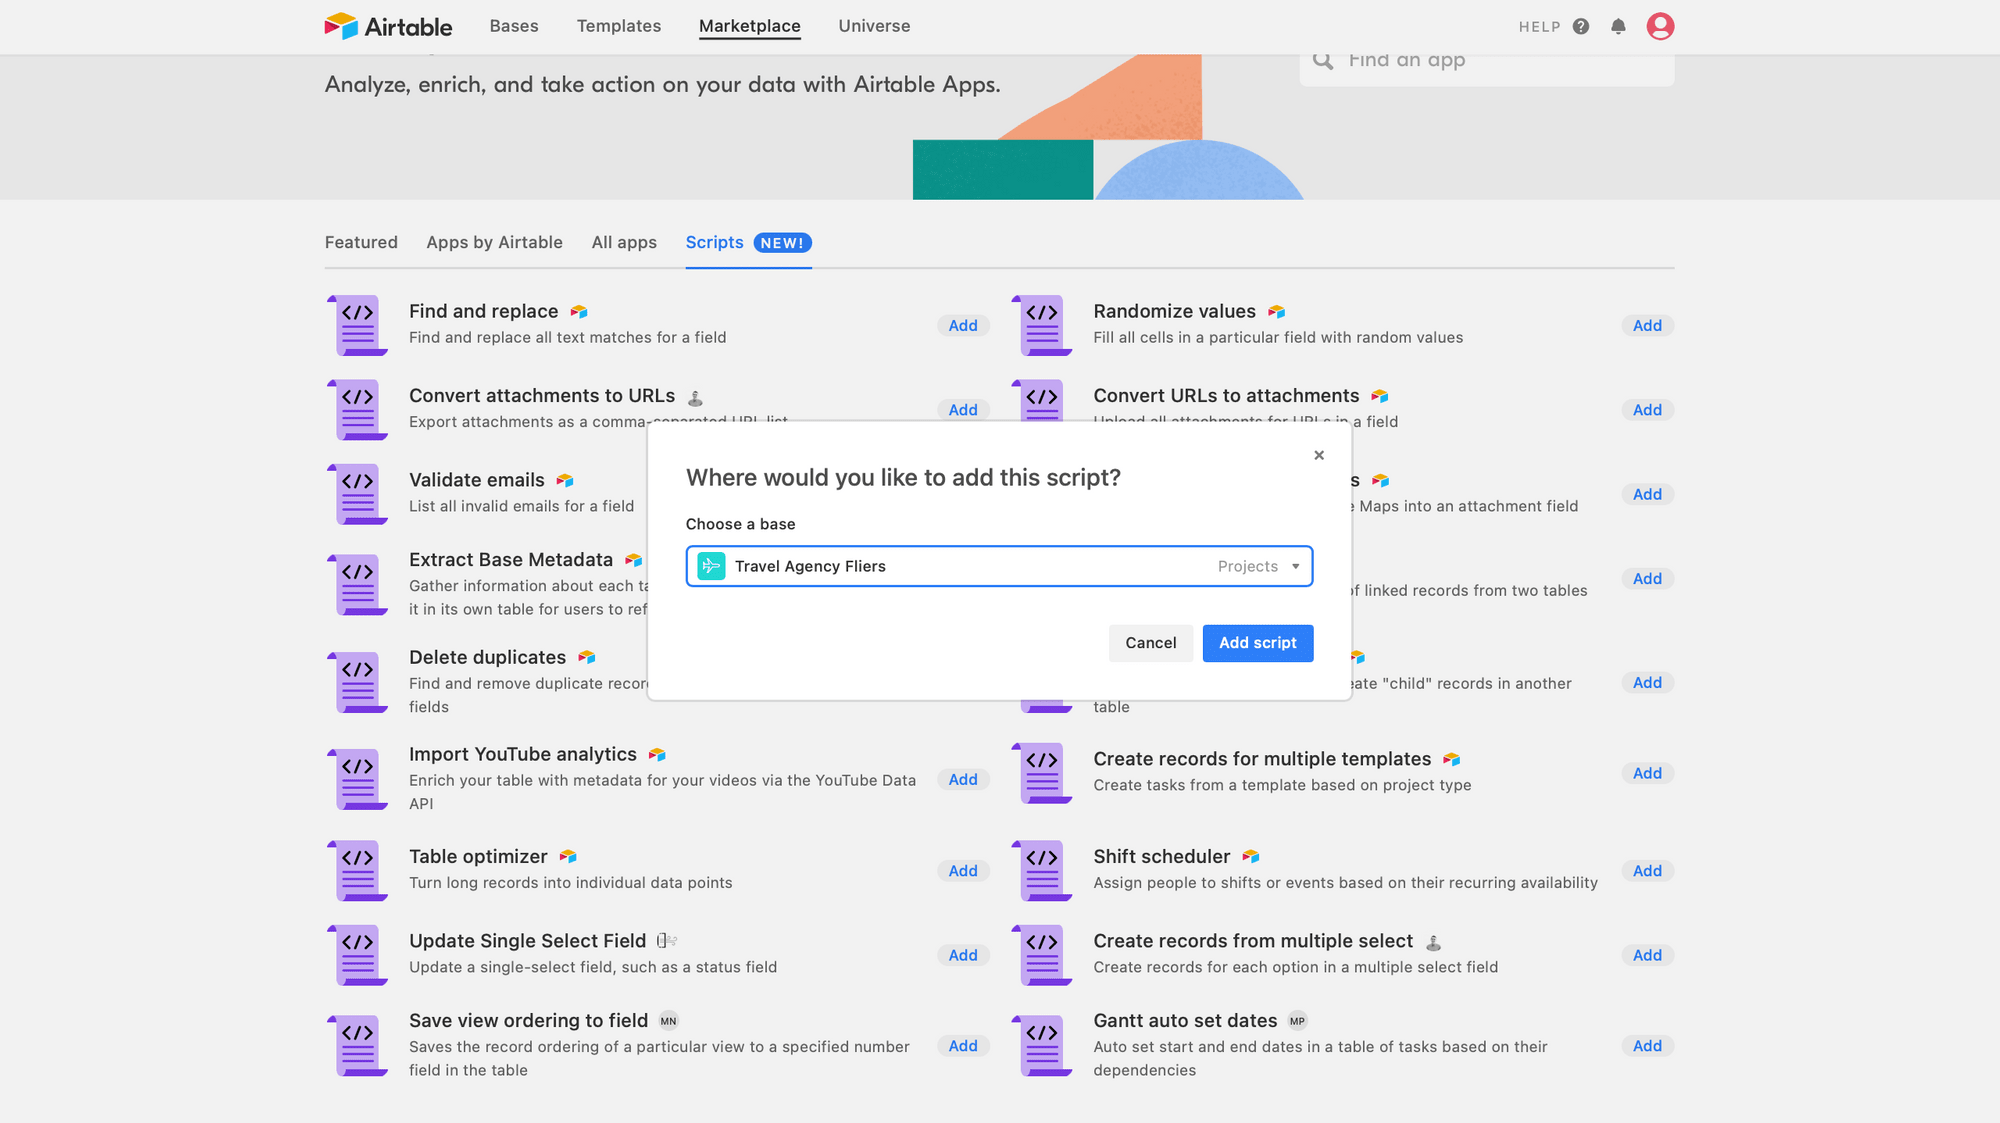Switch to the All apps tab

(x=624, y=242)
